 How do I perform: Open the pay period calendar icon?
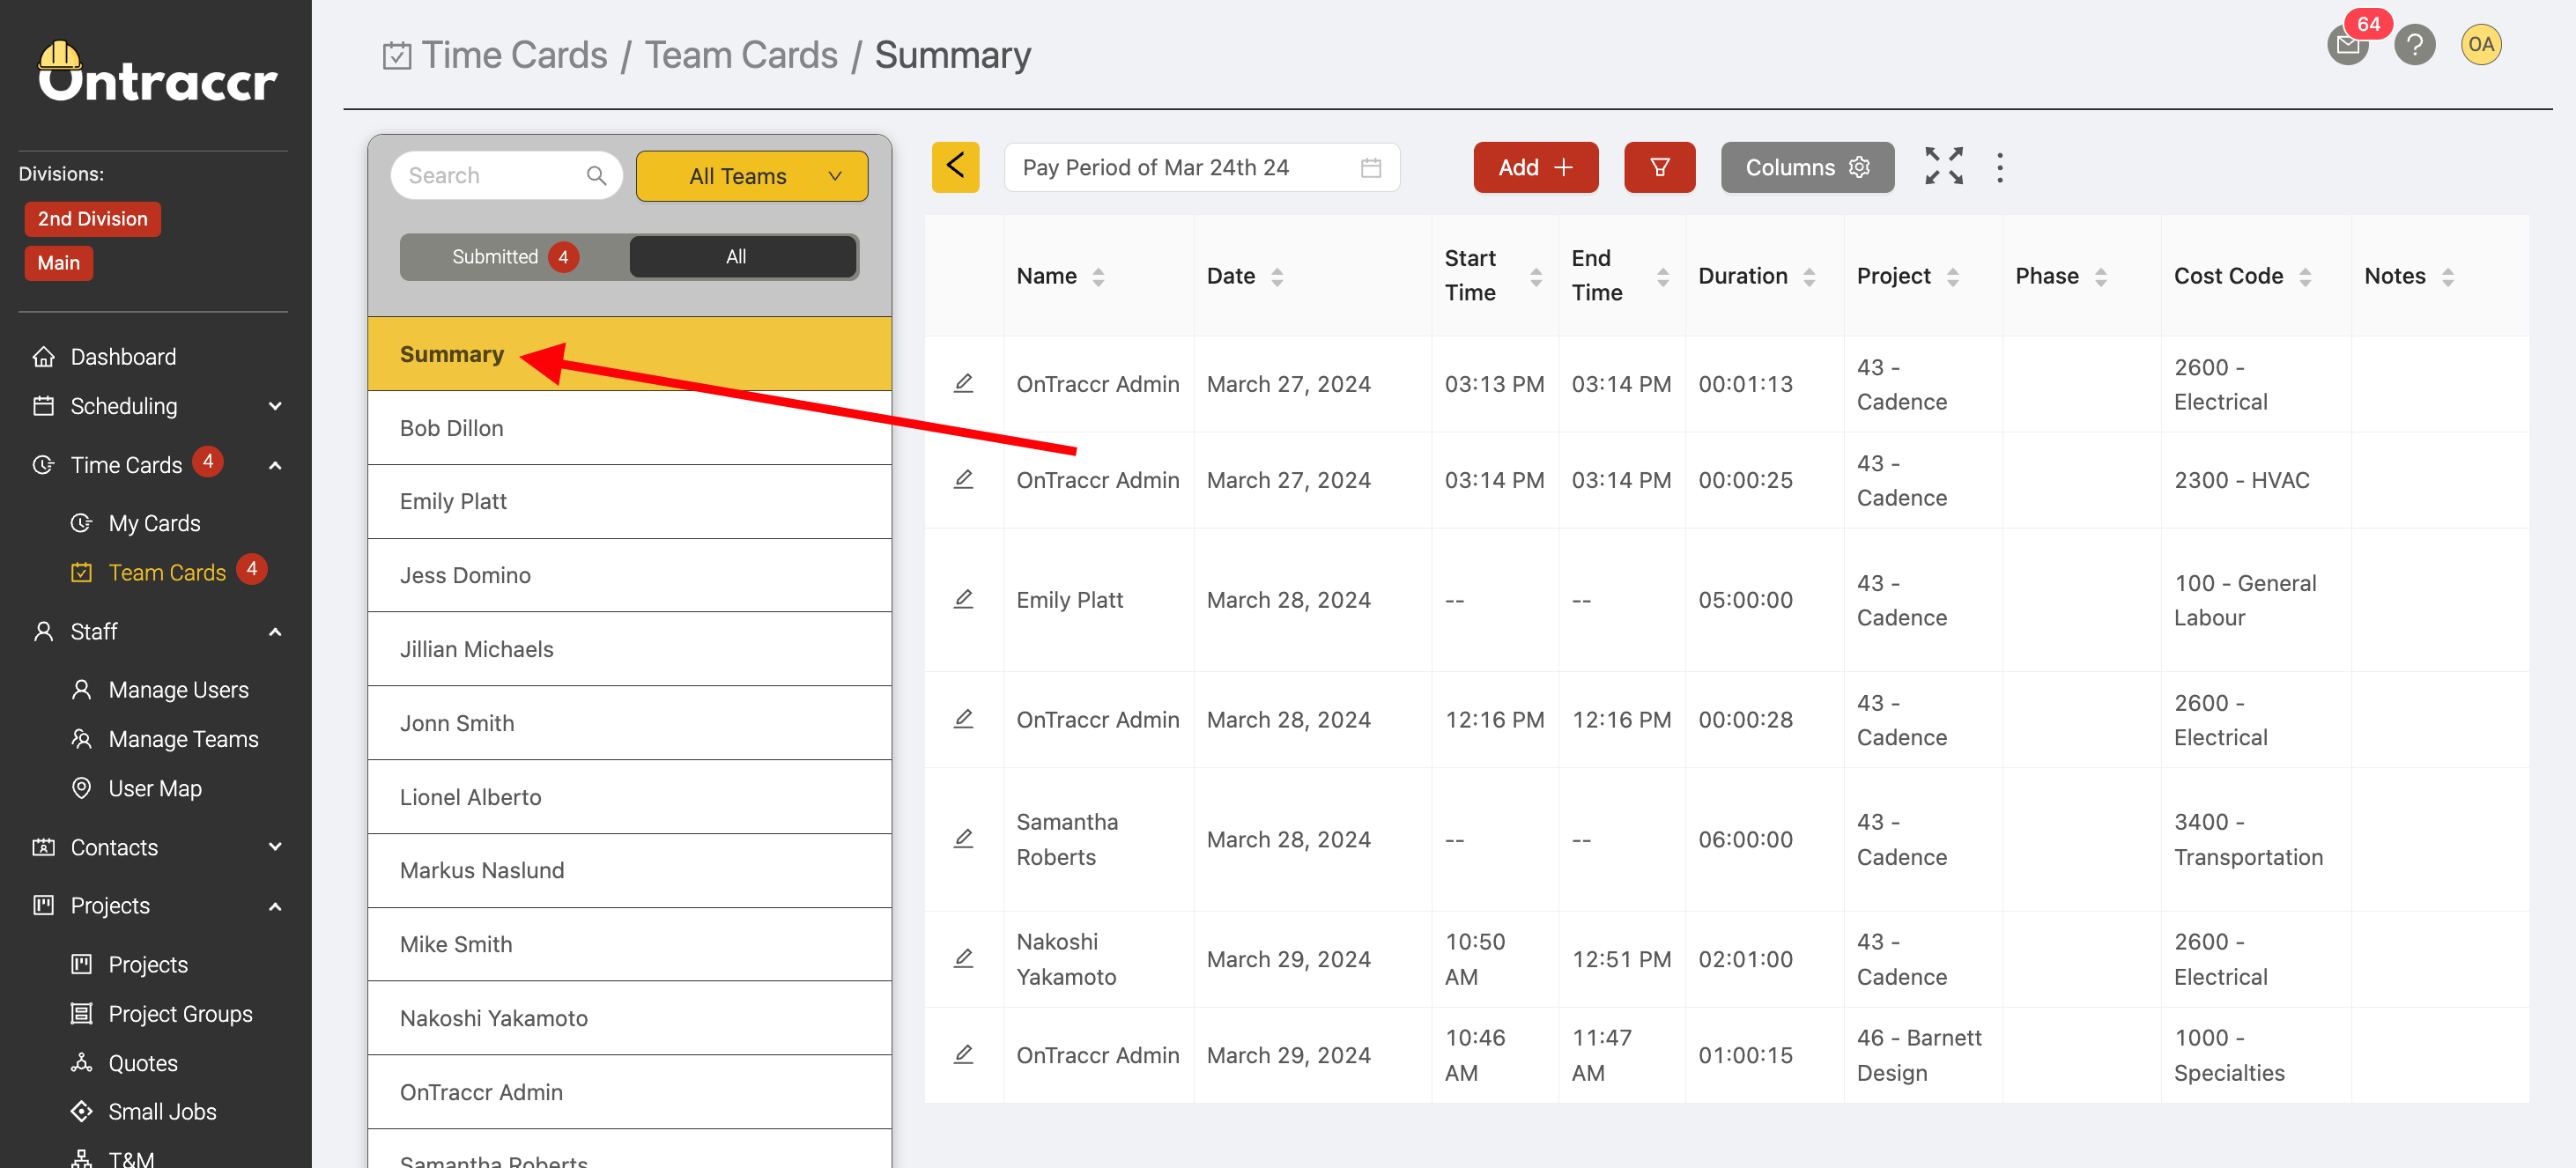(1371, 167)
